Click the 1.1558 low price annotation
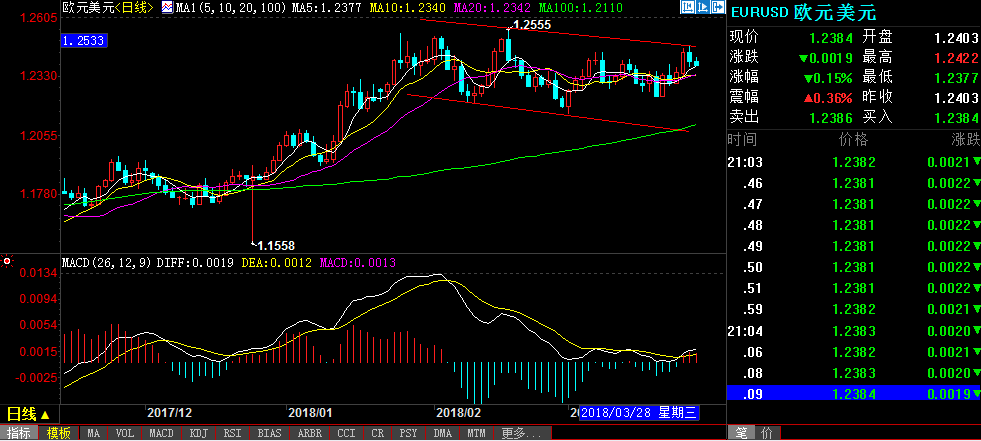Image resolution: width=981 pixels, height=441 pixels. tap(275, 246)
